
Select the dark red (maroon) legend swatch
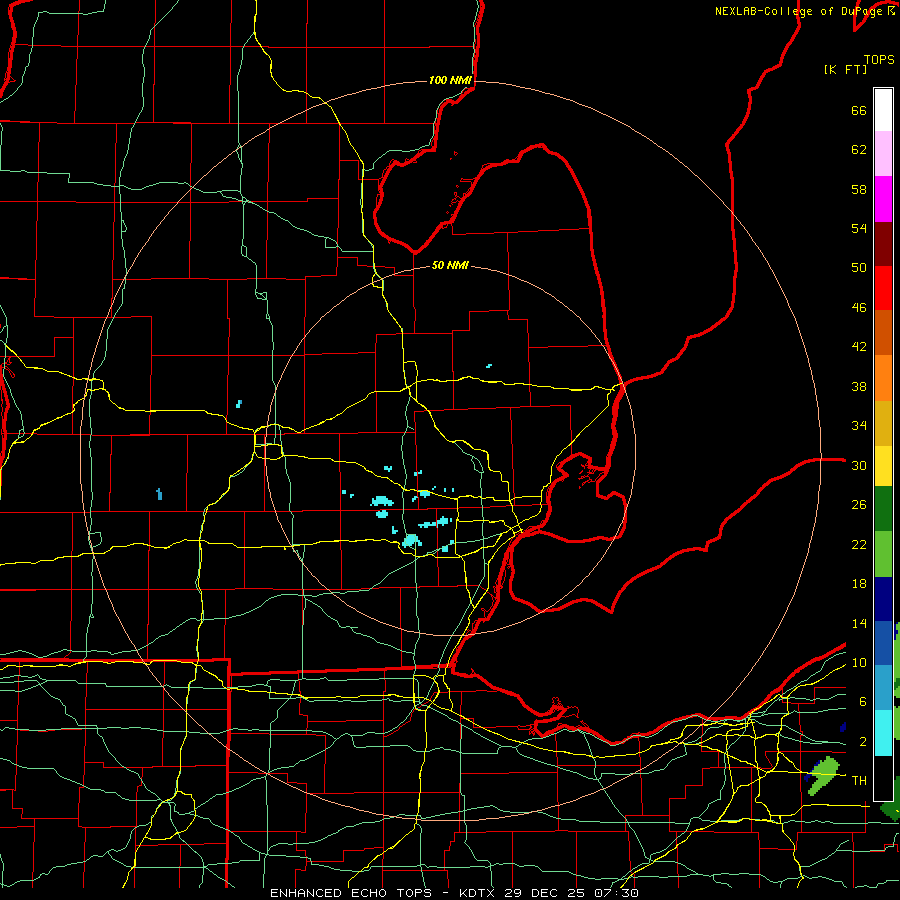point(883,244)
